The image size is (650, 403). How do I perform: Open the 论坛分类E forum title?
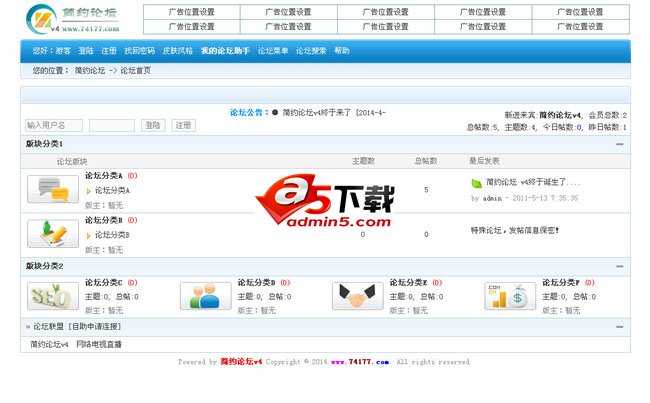click(x=408, y=283)
